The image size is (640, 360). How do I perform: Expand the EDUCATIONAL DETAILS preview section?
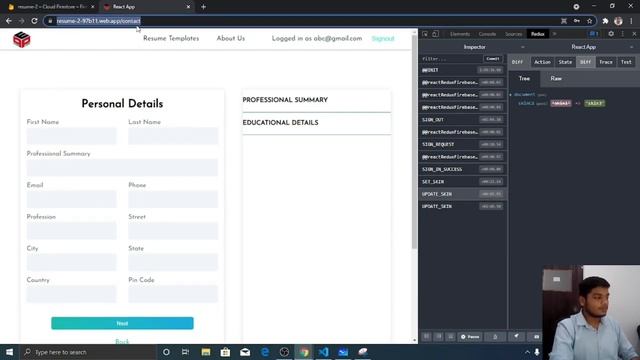point(316,123)
